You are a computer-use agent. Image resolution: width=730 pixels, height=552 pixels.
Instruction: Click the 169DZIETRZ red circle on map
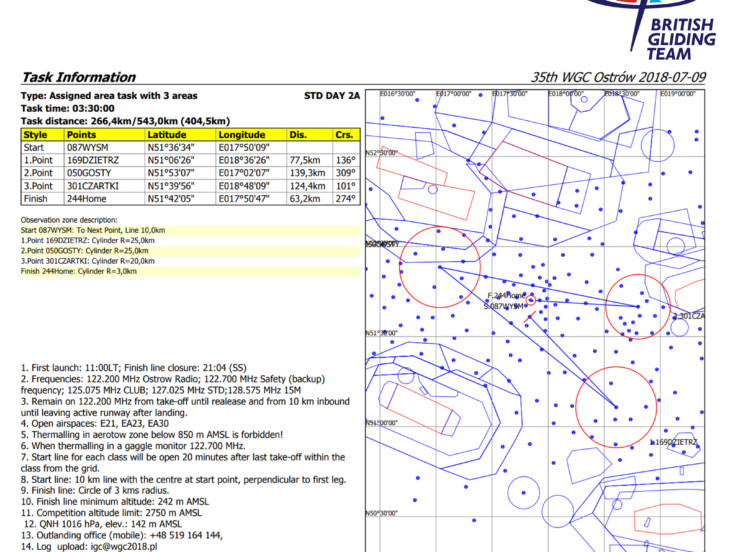[617, 406]
